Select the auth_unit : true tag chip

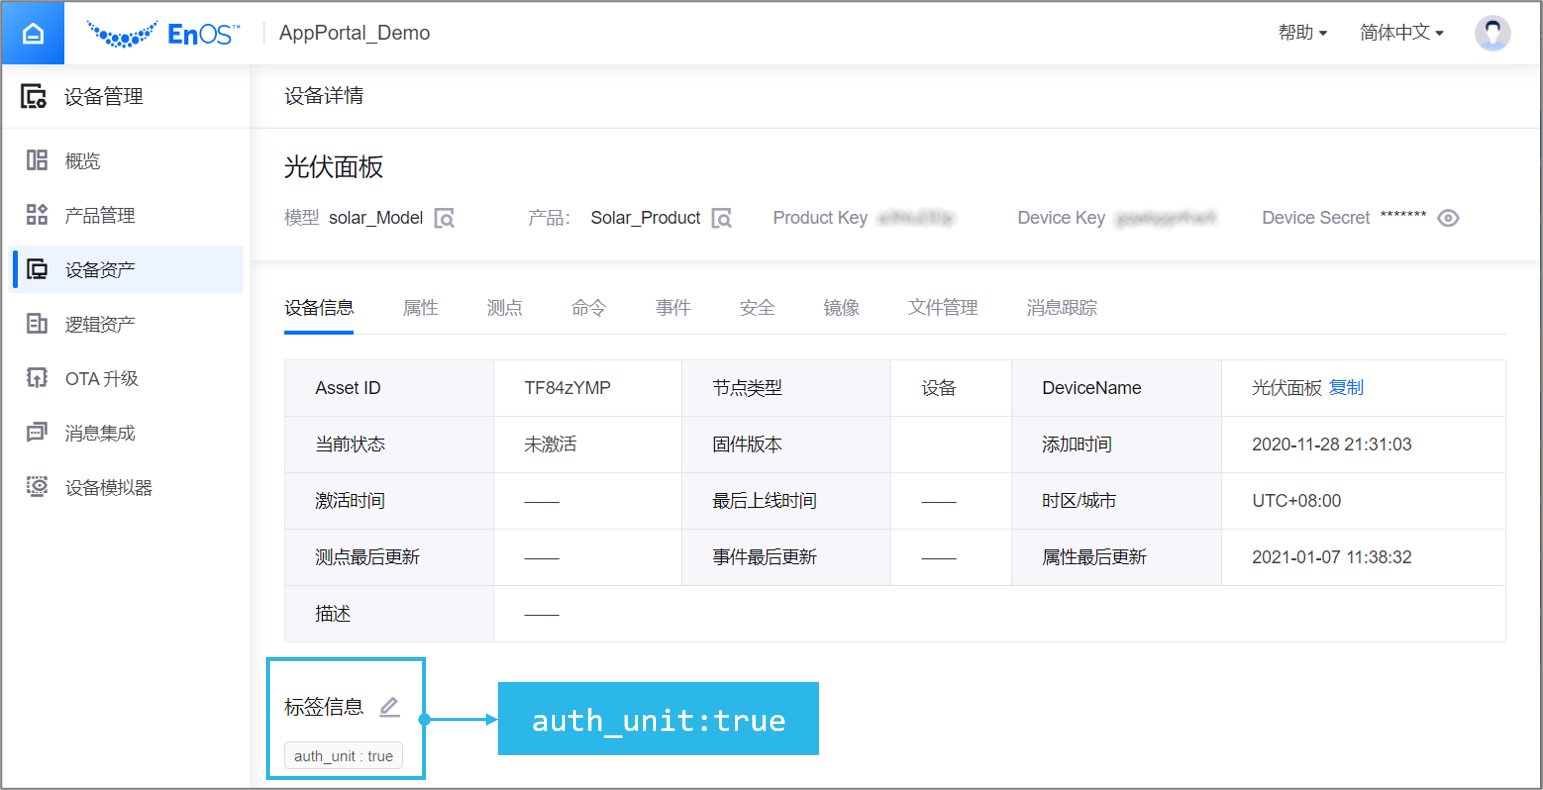point(343,755)
